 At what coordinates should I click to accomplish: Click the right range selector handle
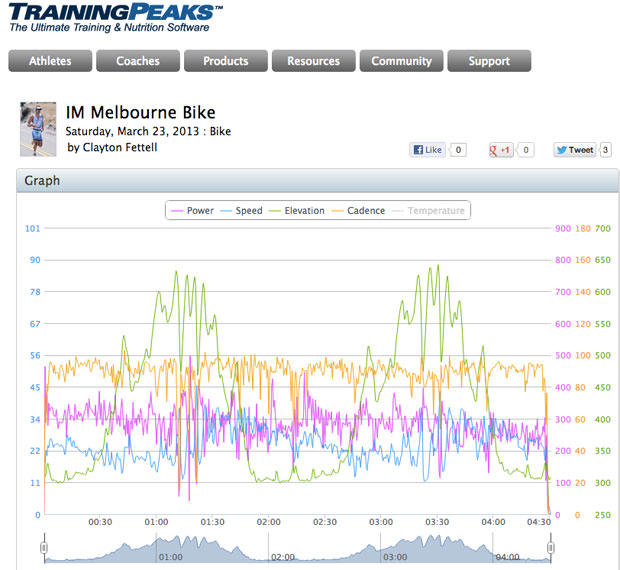551,548
